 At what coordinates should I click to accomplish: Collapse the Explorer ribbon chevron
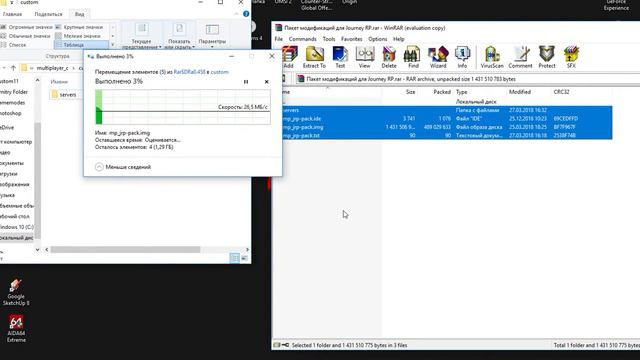point(236,14)
